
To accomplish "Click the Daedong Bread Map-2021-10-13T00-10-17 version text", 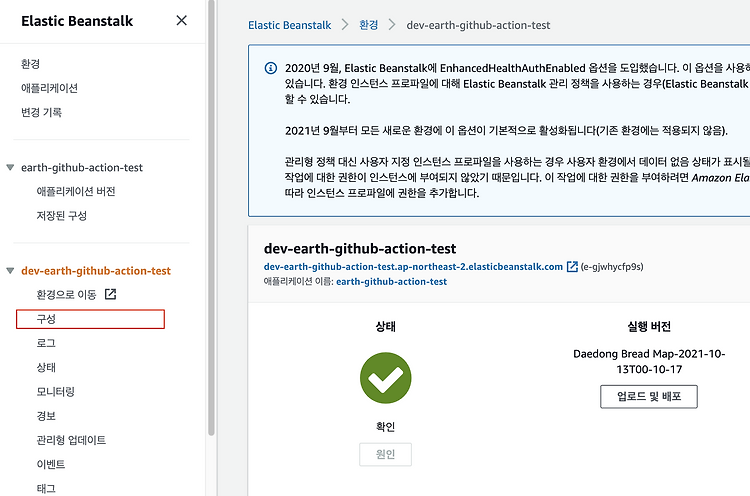I will pyautogui.click(x=649, y=362).
